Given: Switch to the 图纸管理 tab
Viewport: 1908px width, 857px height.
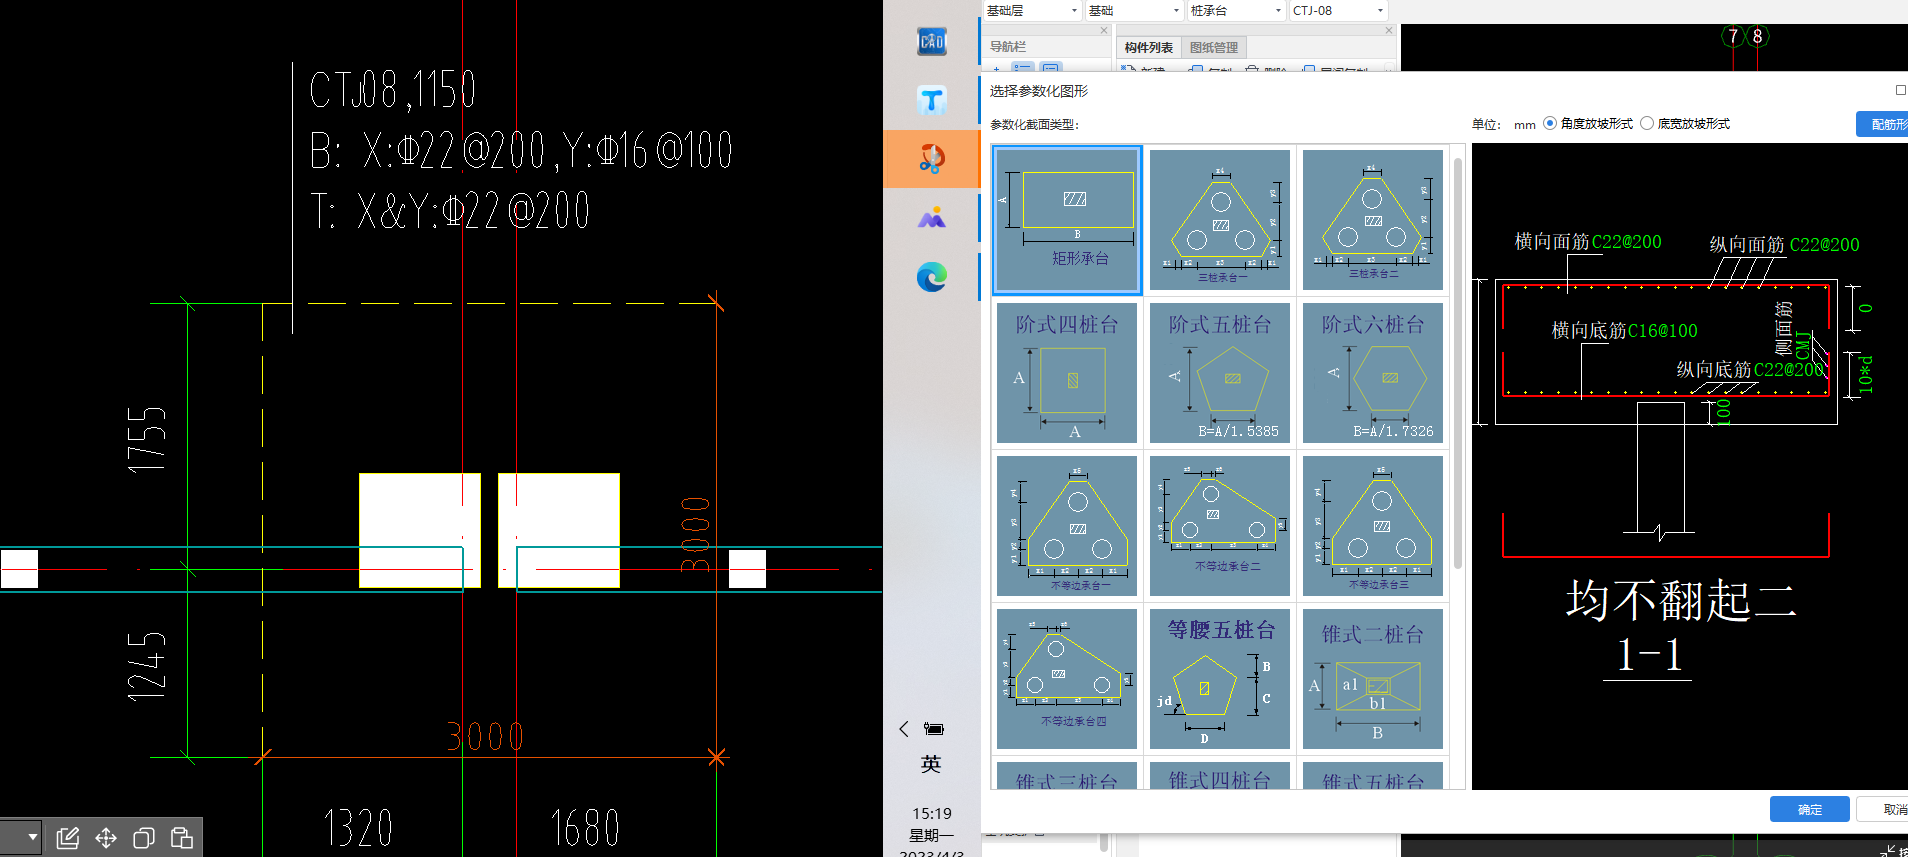Looking at the screenshot, I should pos(1213,48).
